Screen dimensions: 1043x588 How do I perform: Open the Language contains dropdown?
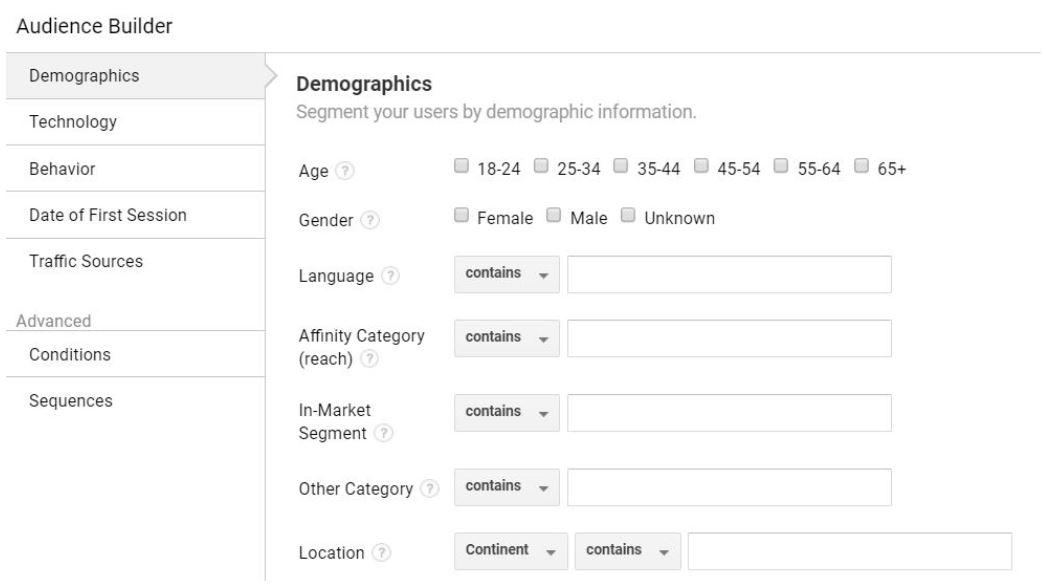pyautogui.click(x=507, y=274)
